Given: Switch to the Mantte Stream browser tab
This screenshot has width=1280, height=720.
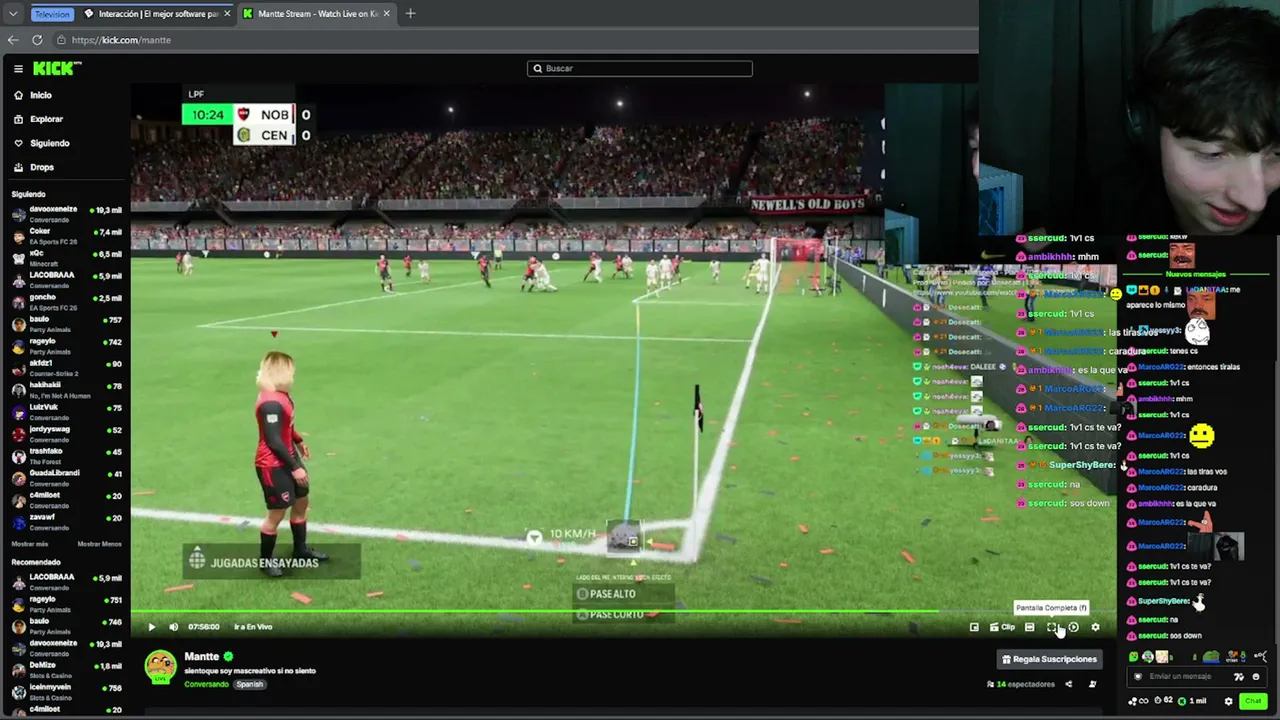Looking at the screenshot, I should coord(318,14).
